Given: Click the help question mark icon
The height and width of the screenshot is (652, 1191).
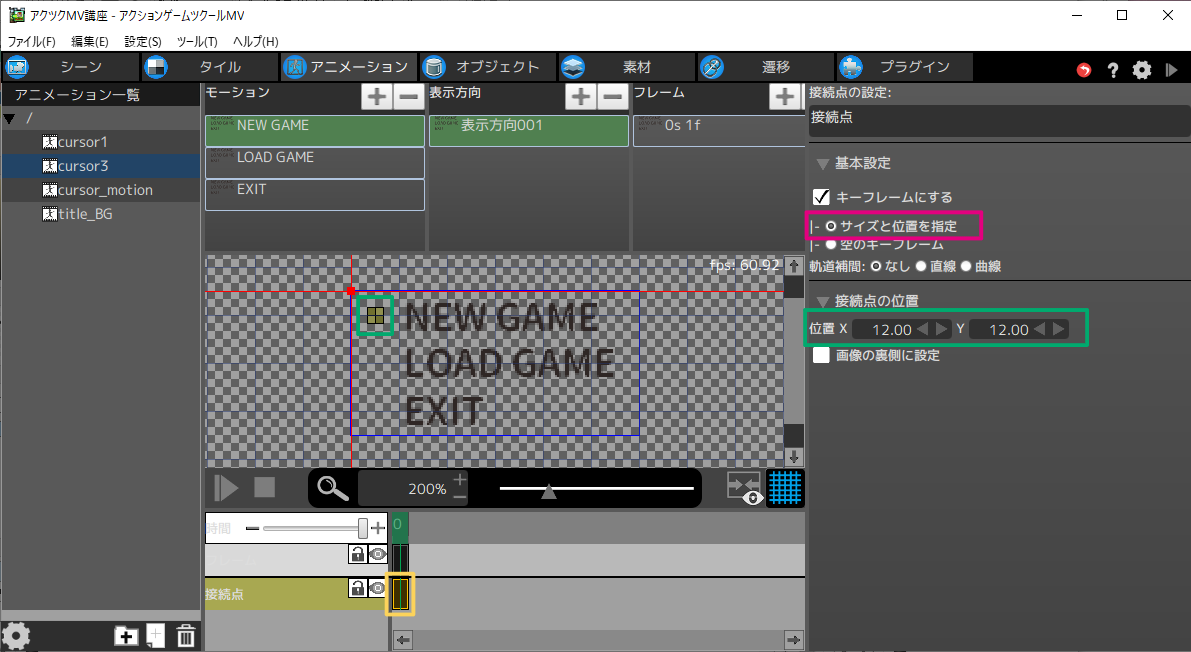Looking at the screenshot, I should (x=1112, y=69).
